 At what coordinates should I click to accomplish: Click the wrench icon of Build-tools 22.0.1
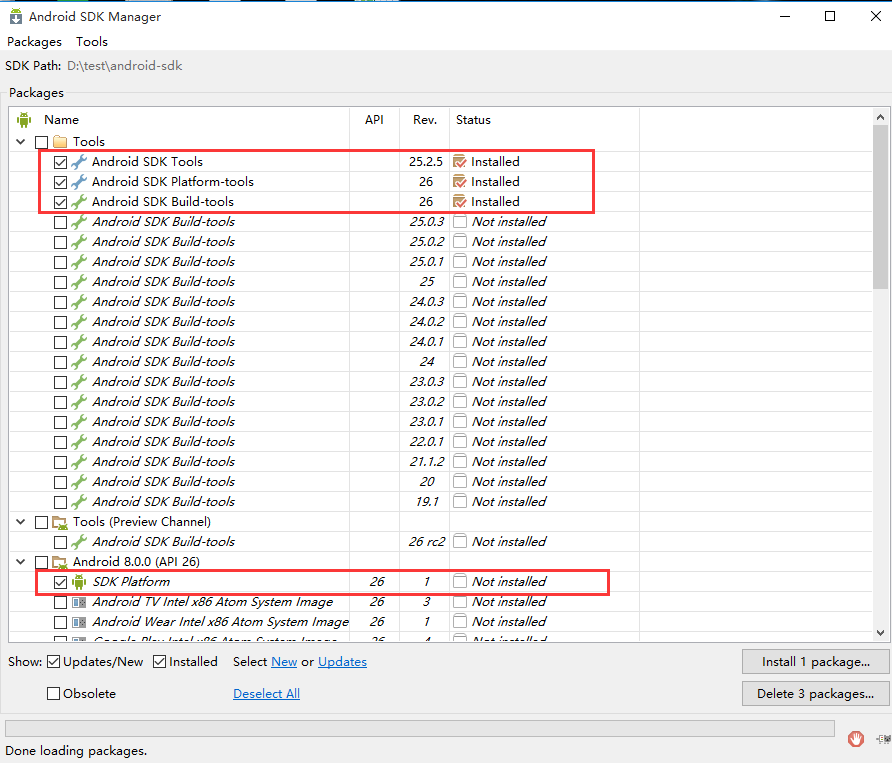tap(79, 442)
